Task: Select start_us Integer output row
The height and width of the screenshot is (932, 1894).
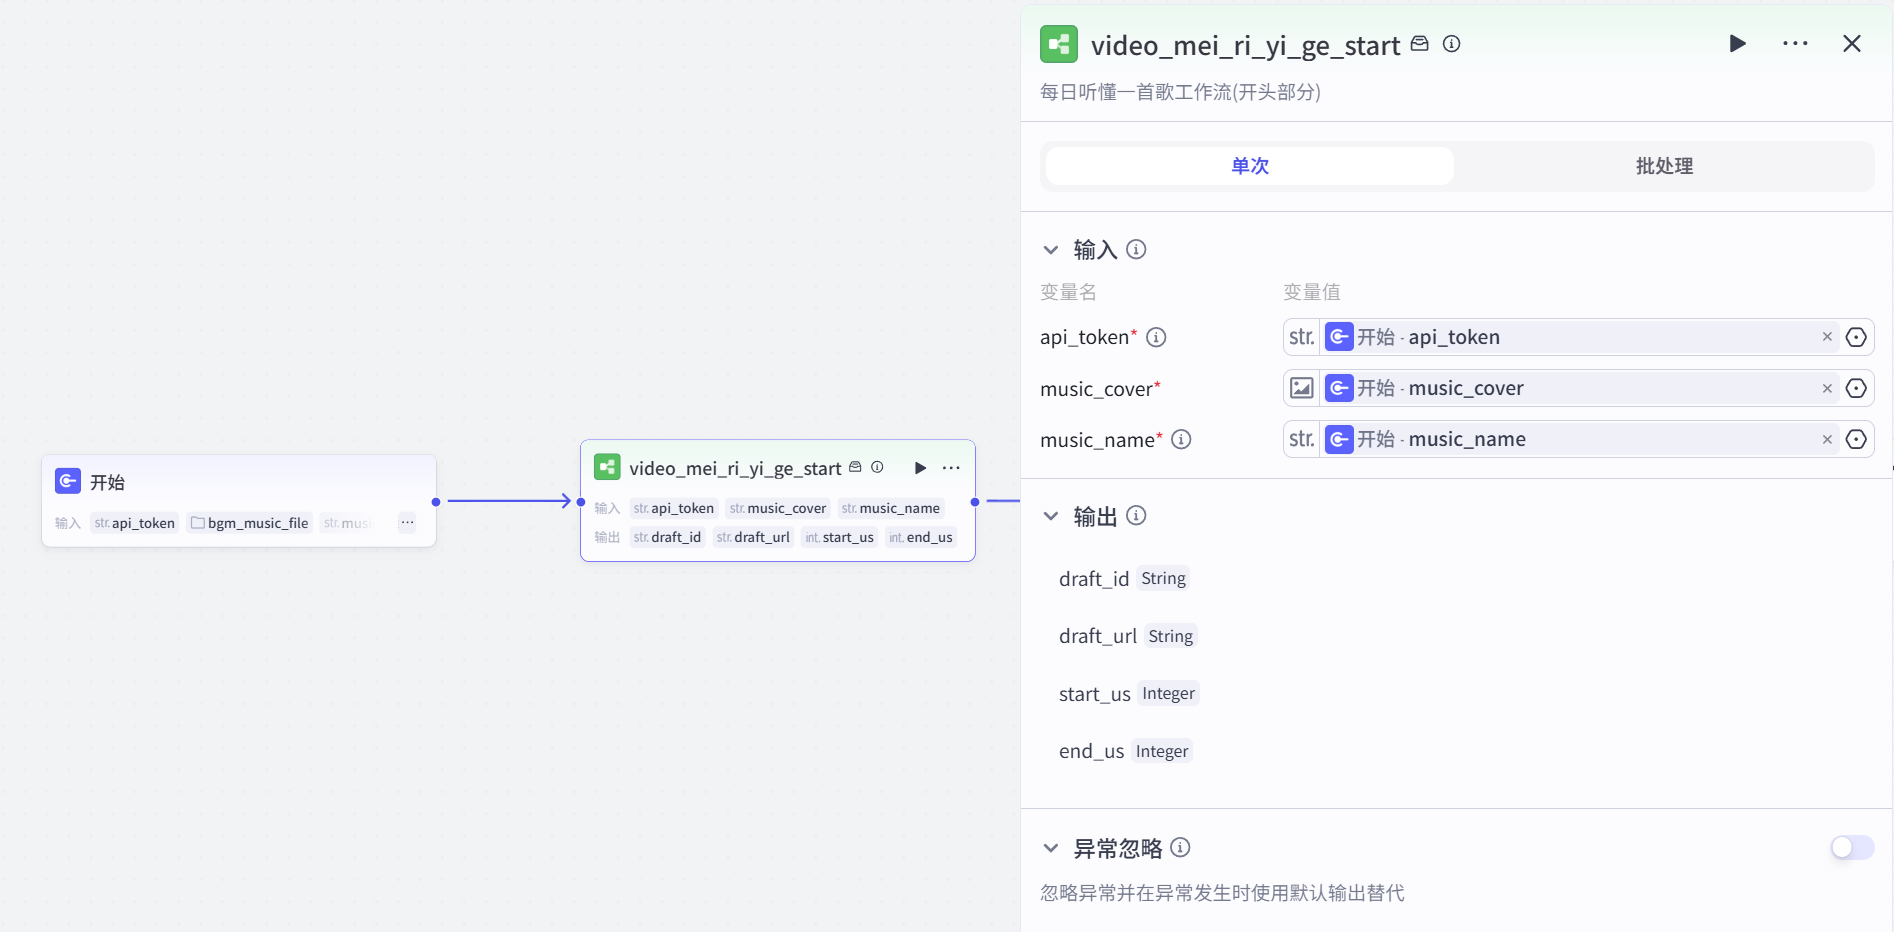Action: 1129,694
